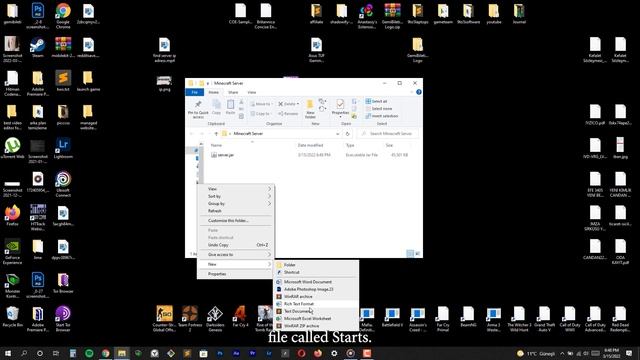Sort by the Name column header
Screen dimensions: 640x360
point(216,145)
